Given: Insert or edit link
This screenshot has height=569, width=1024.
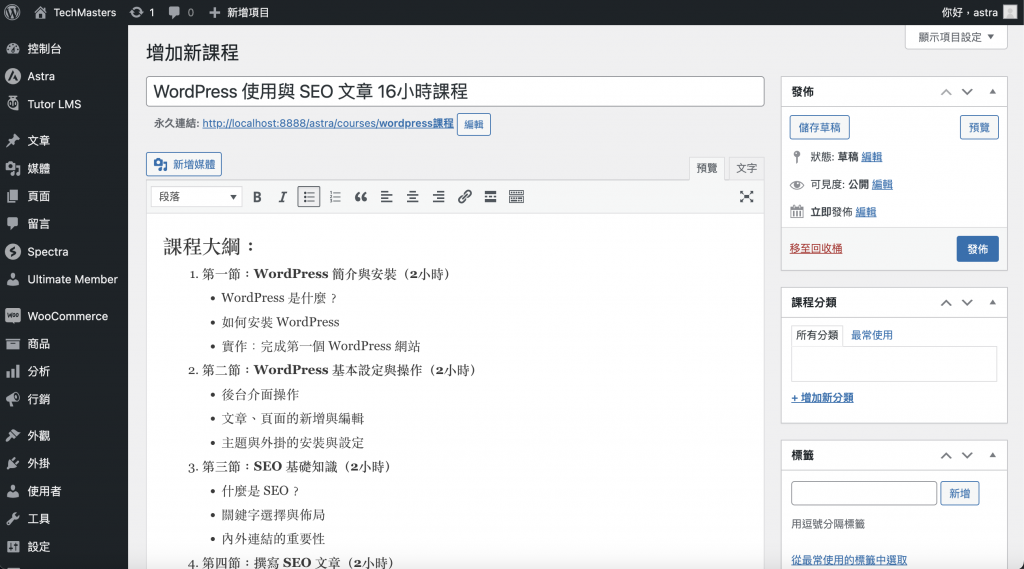Looking at the screenshot, I should (464, 197).
